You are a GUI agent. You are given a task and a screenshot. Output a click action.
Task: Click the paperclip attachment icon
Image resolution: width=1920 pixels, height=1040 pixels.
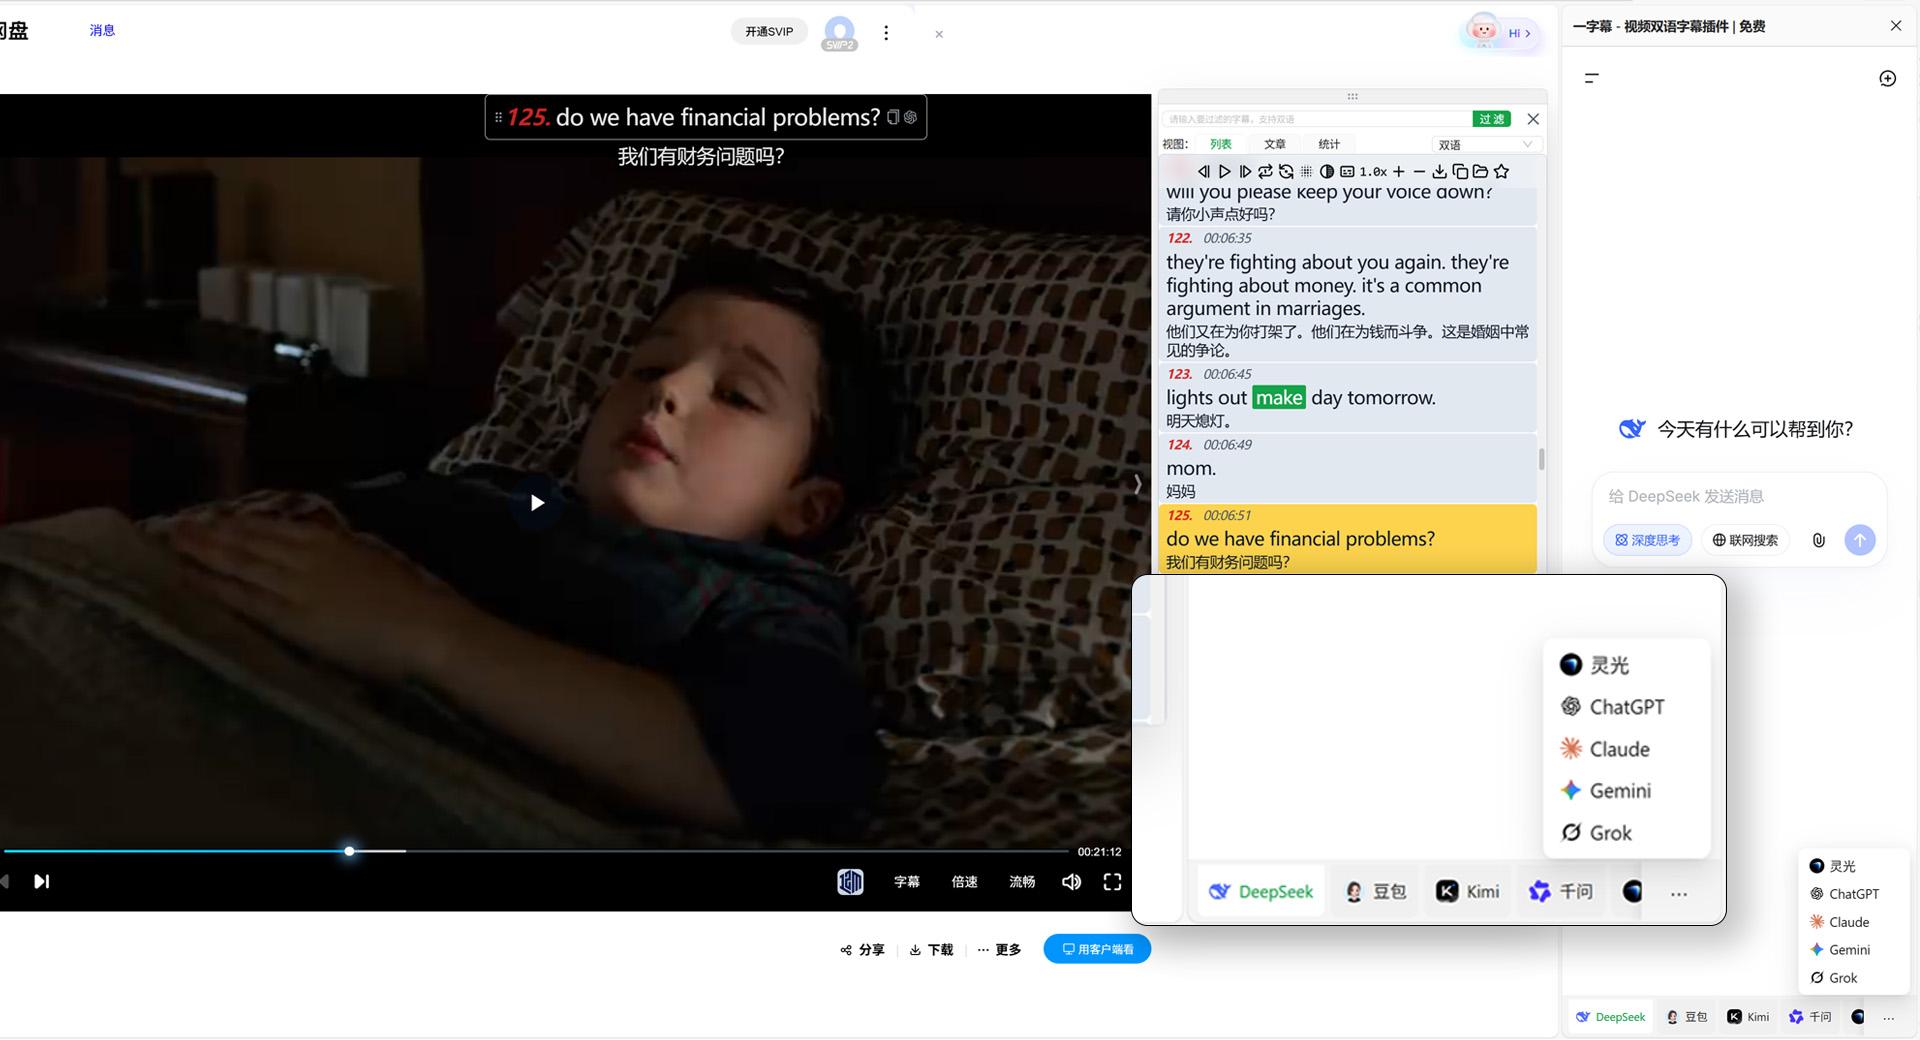pos(1818,540)
